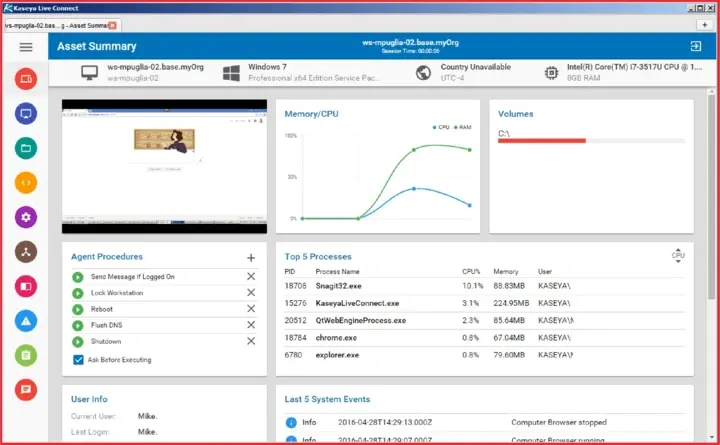
Task: Close the Asset Summary tab
Action: point(112,26)
